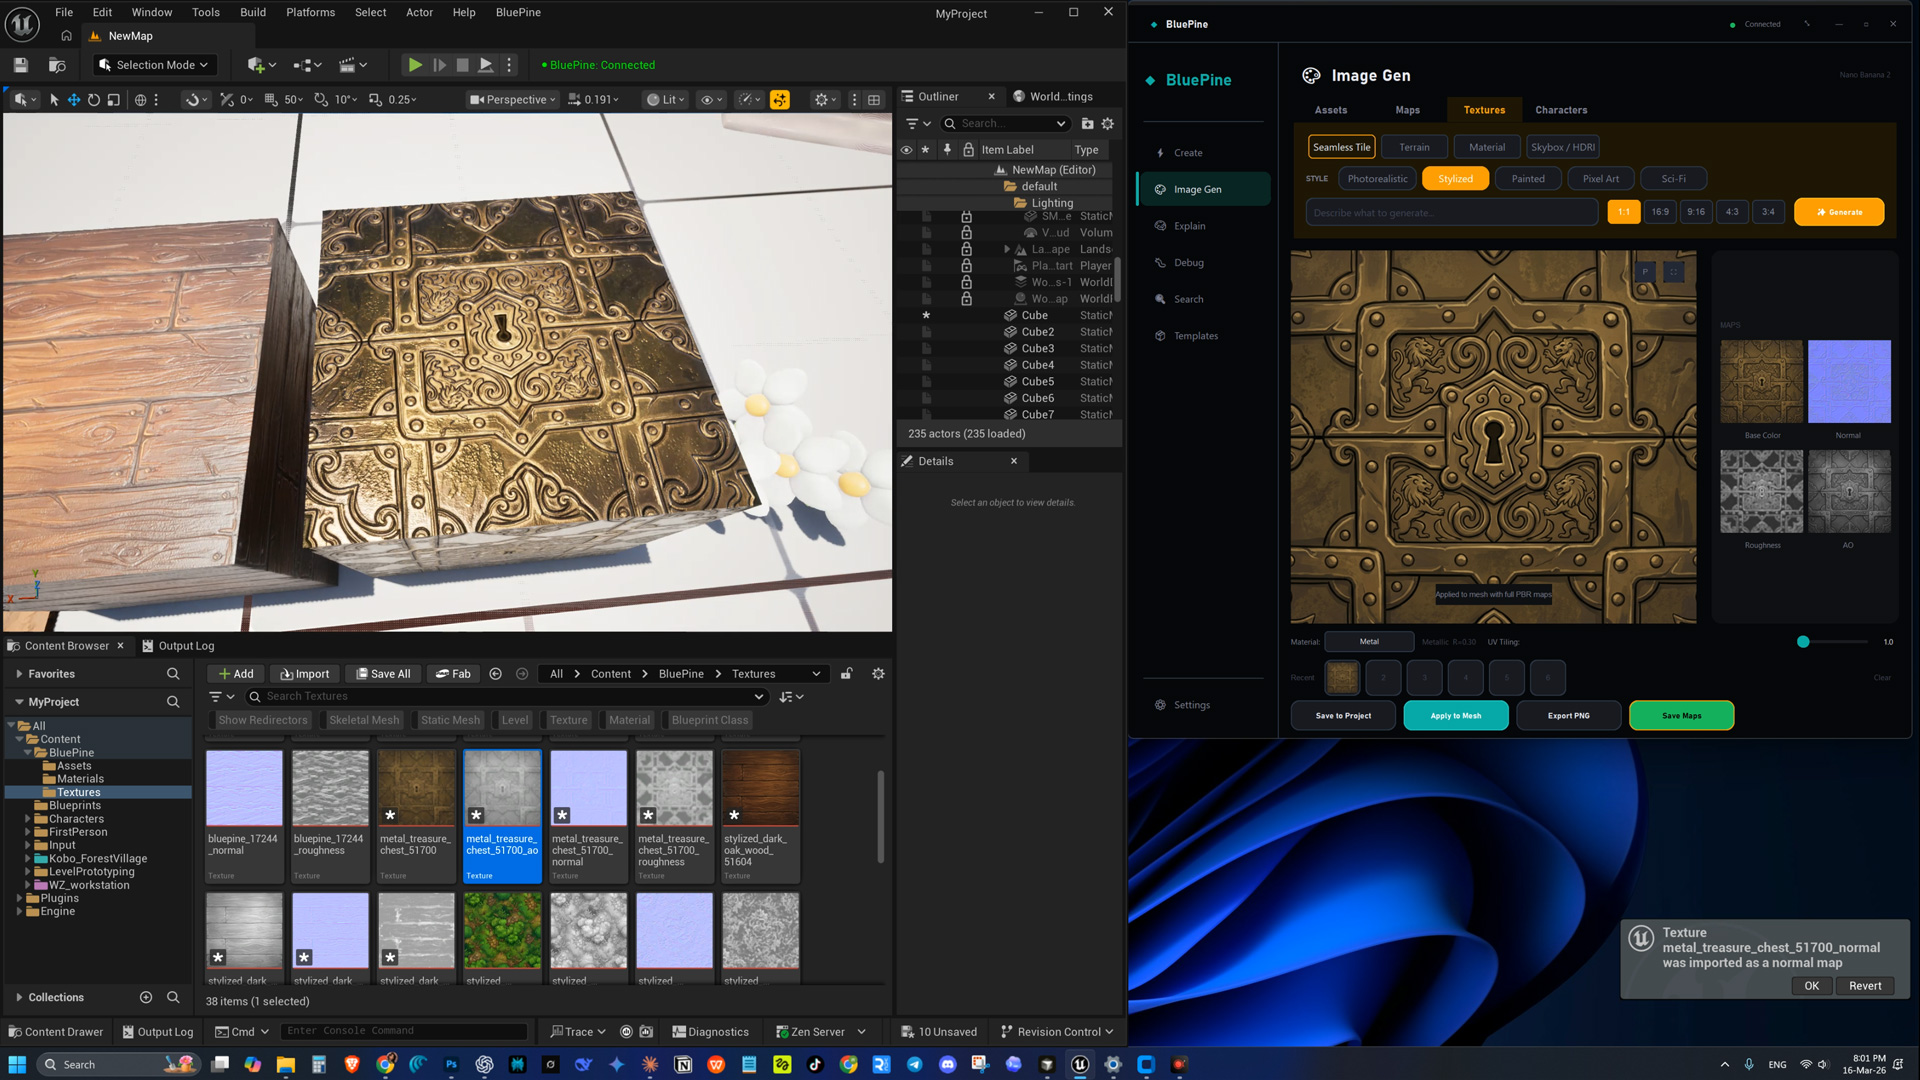Click the rotate gizmo tool icon
The image size is (1920, 1080).
[x=93, y=100]
